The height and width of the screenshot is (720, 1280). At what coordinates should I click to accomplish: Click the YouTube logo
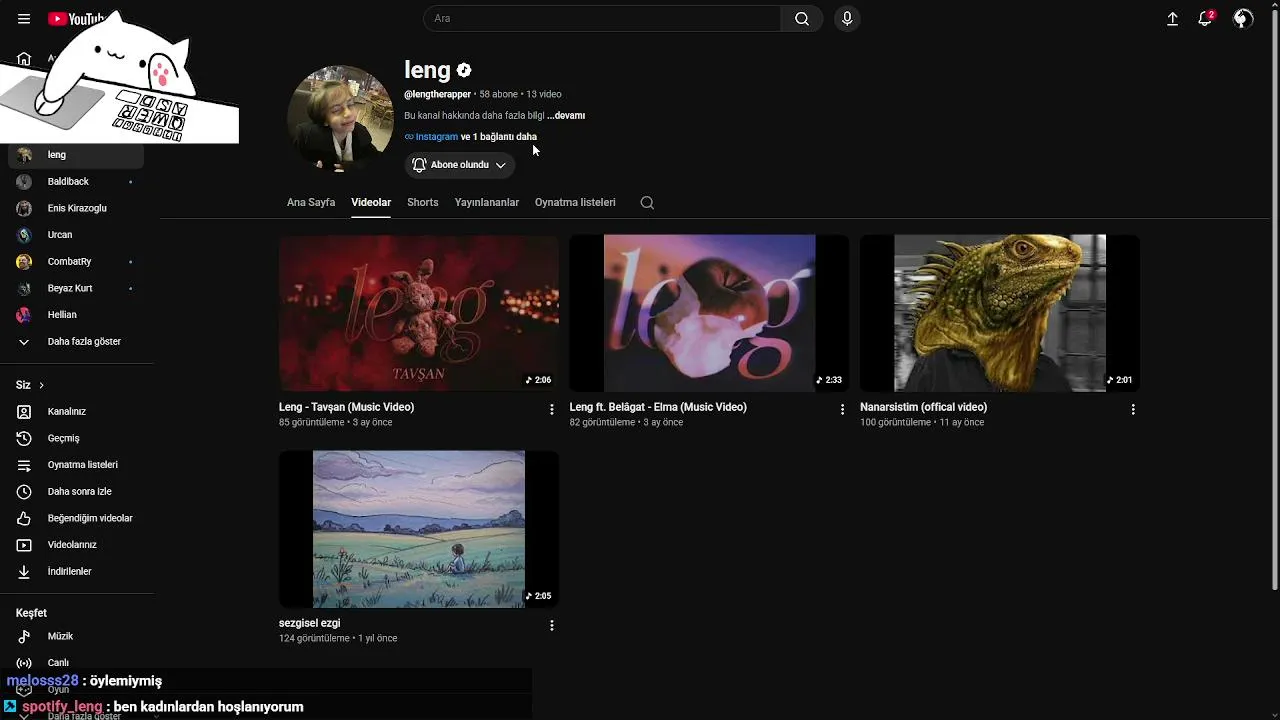76,19
